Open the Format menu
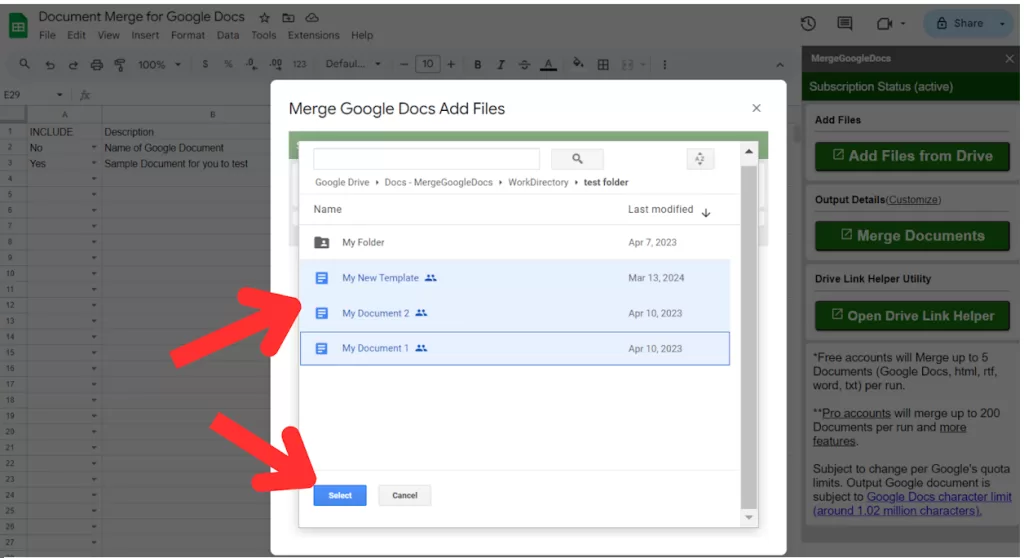The height and width of the screenshot is (558, 1024). coord(188,35)
